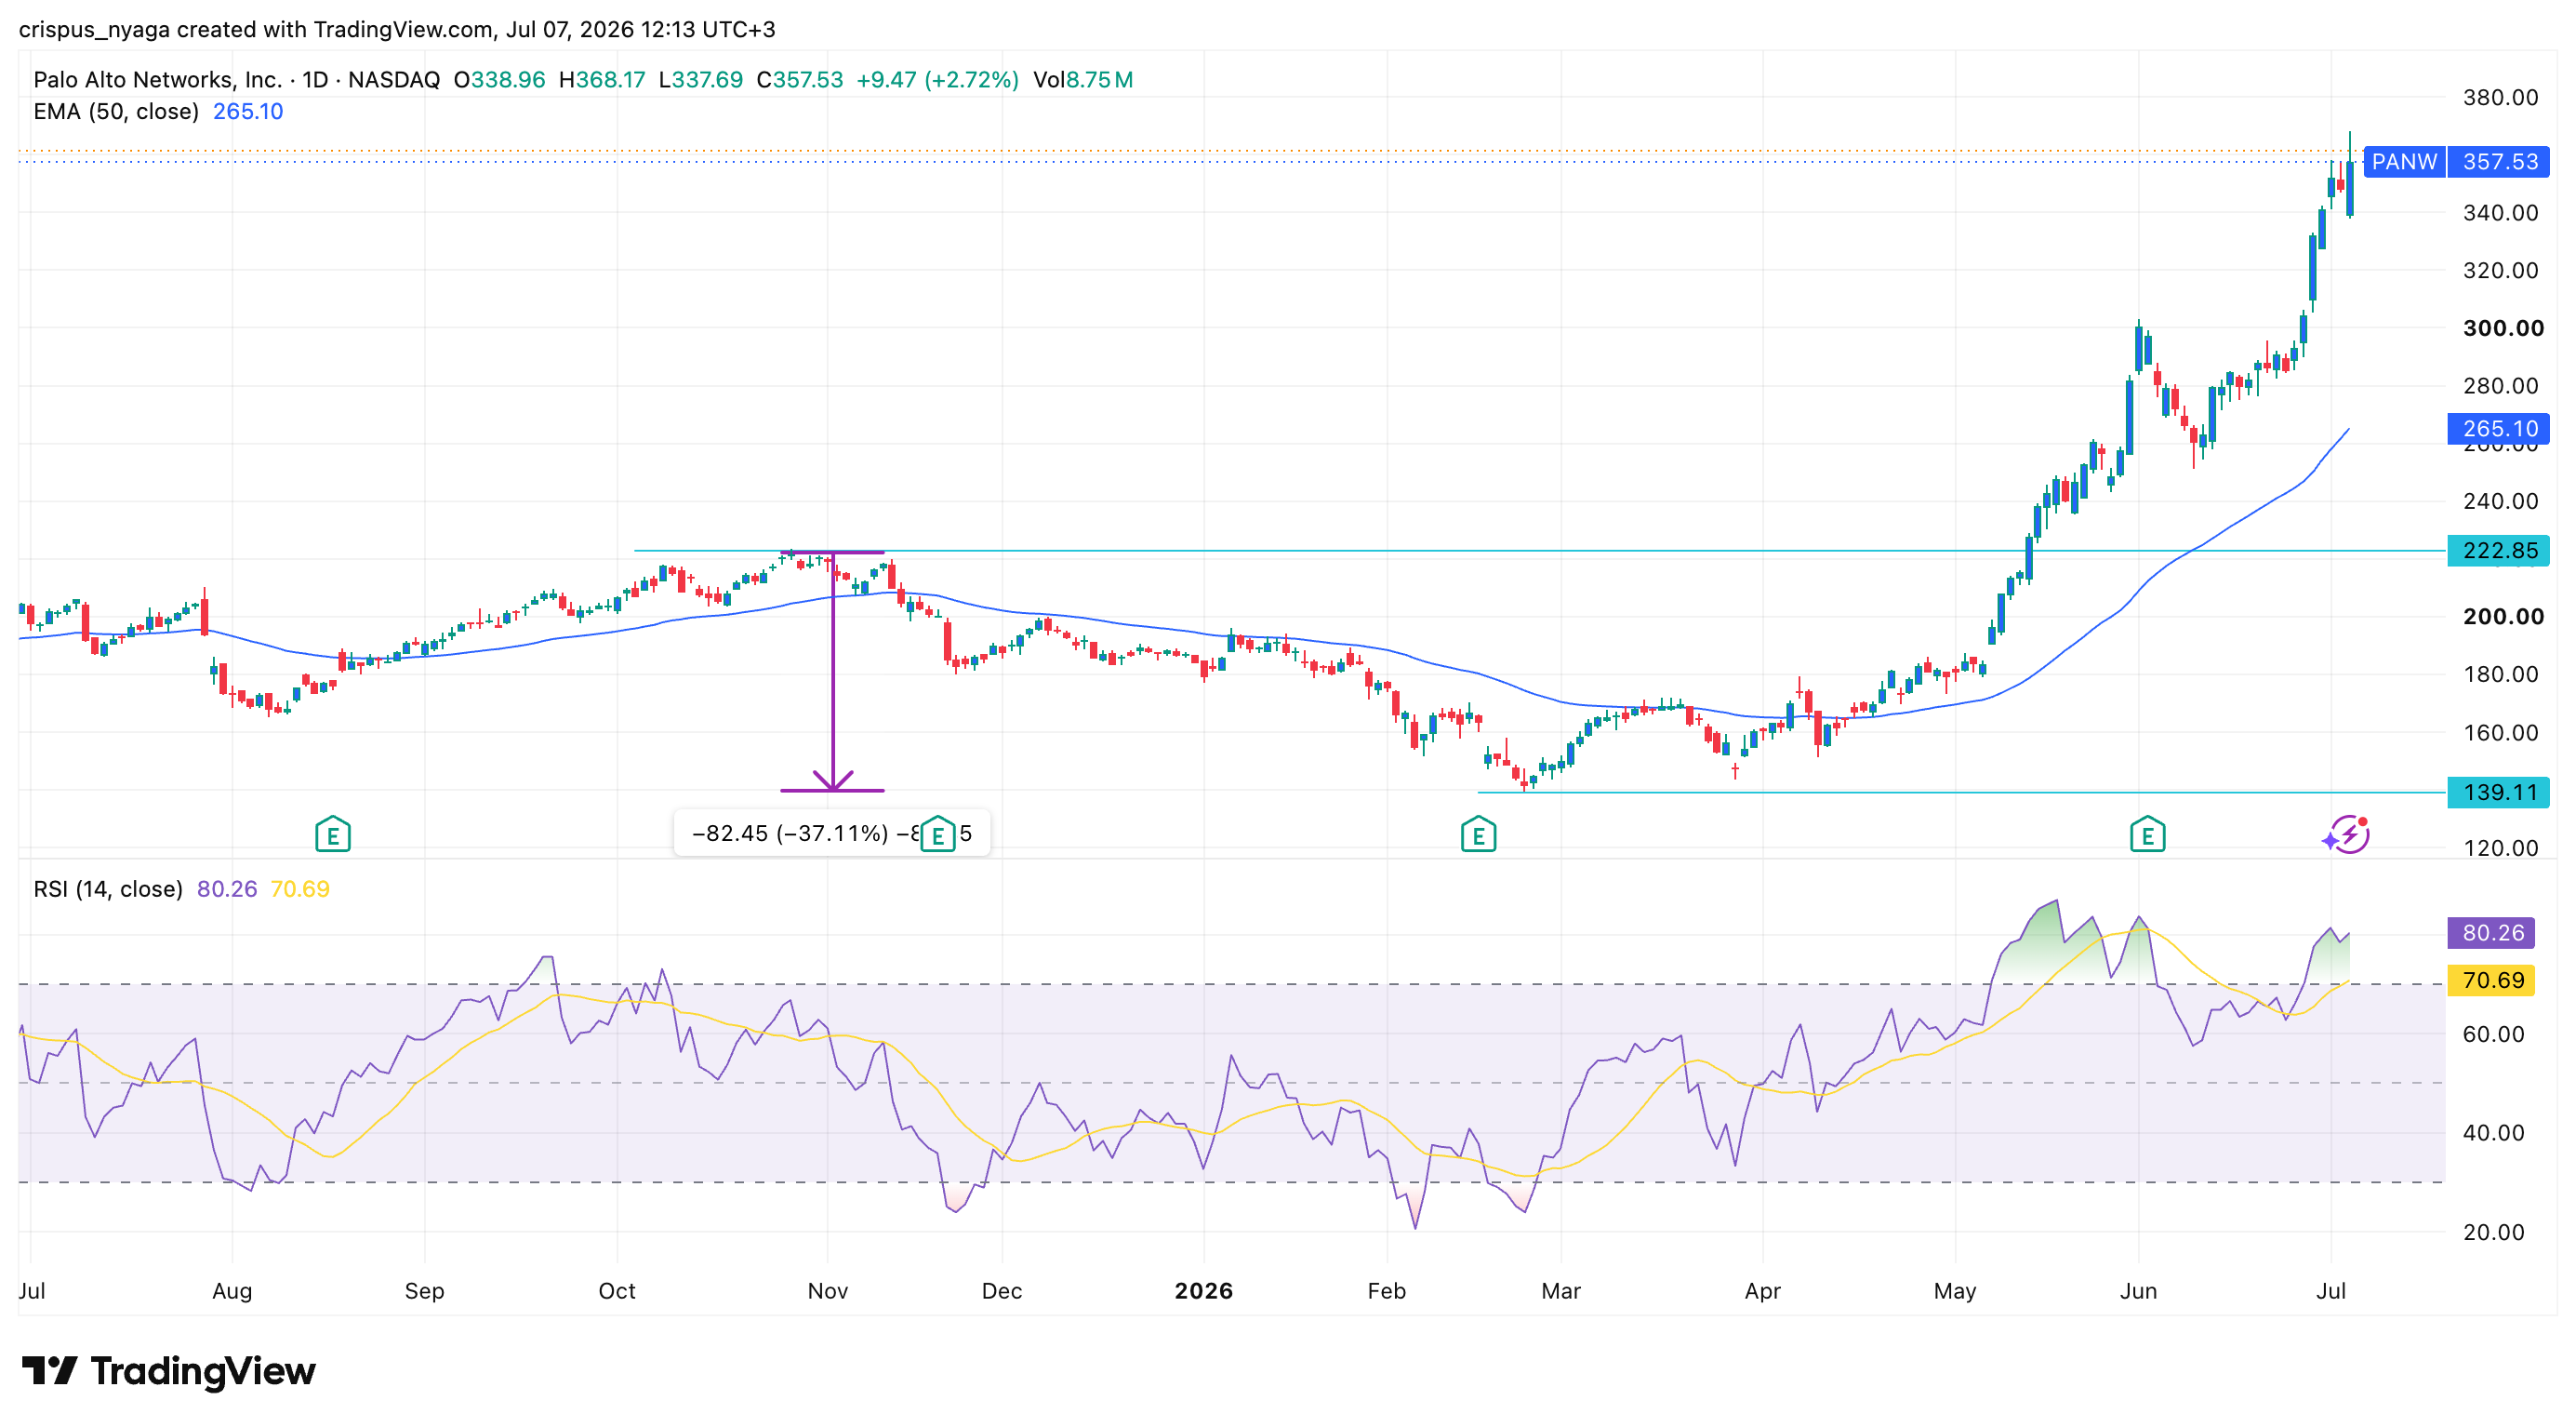Click the RSI legend value 70.69
The height and width of the screenshot is (1427, 2576).
(x=300, y=889)
